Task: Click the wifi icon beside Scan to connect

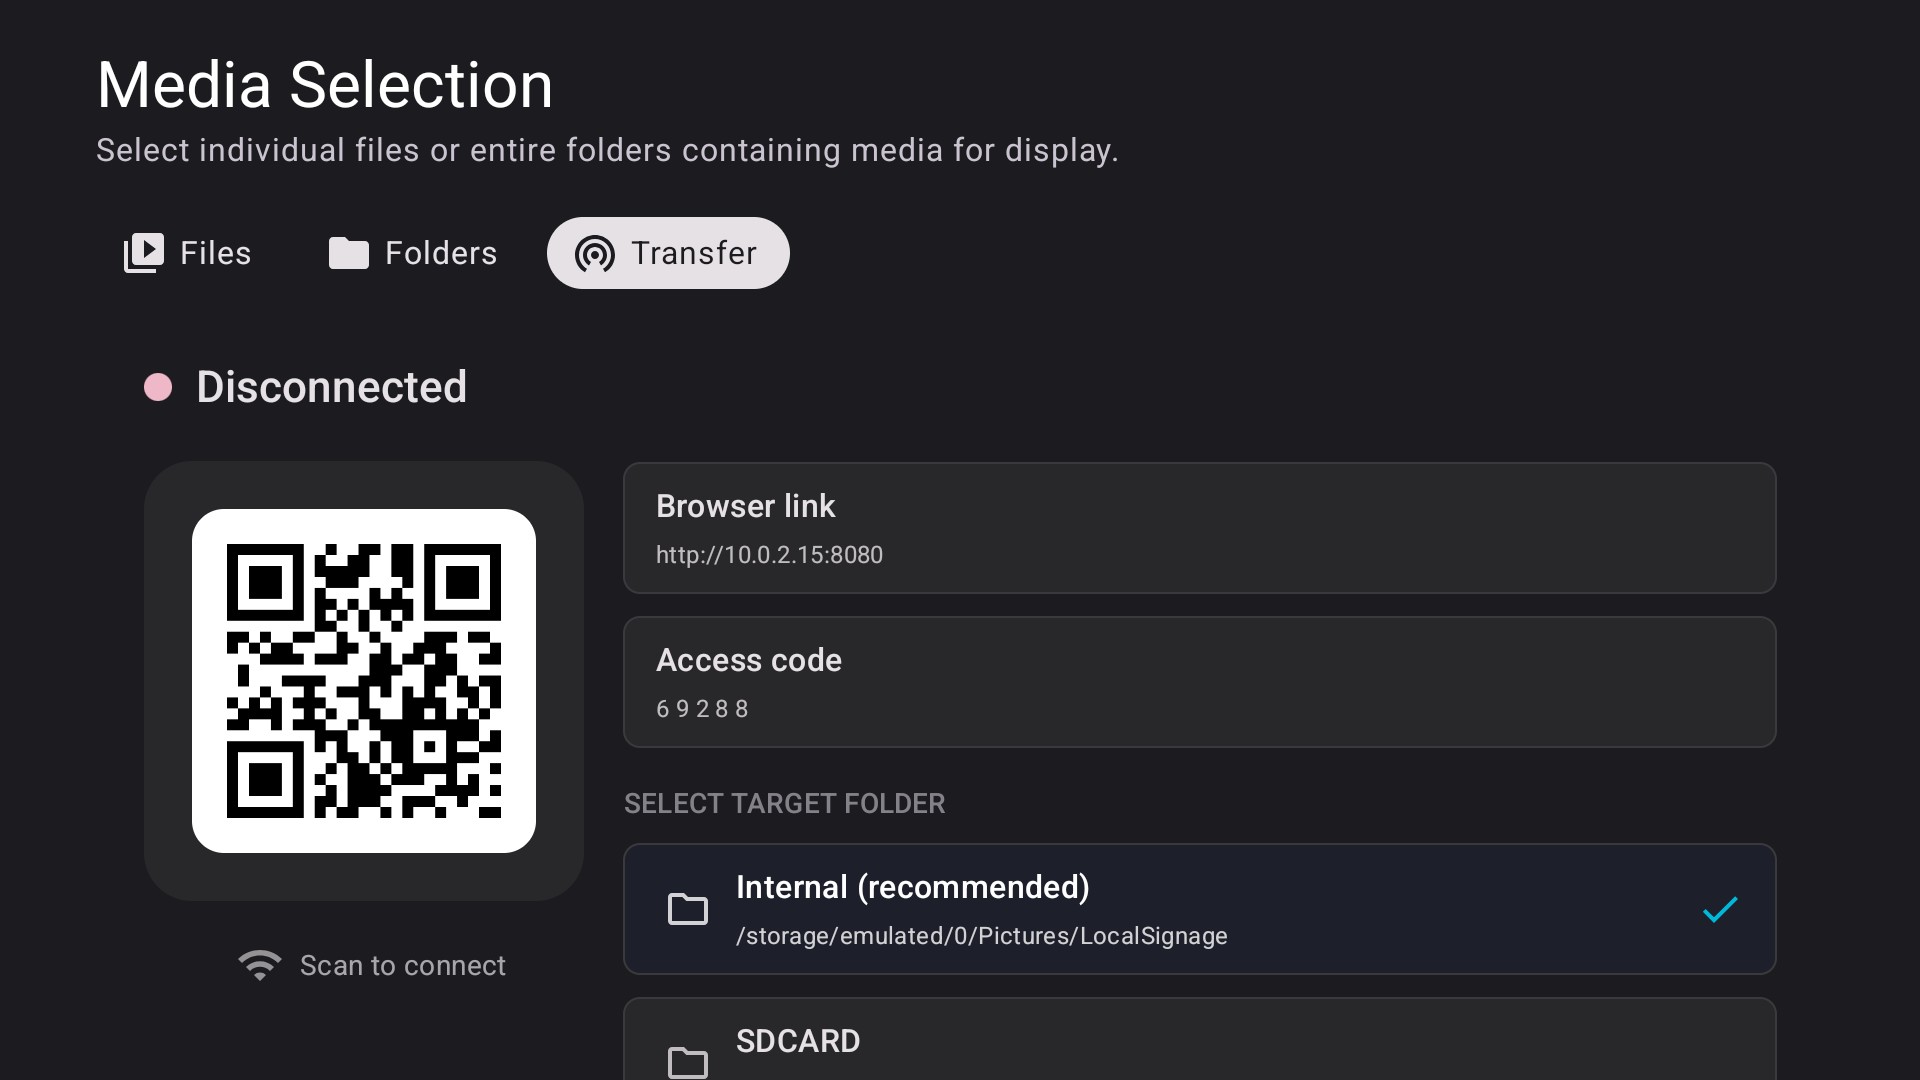Action: [x=259, y=965]
